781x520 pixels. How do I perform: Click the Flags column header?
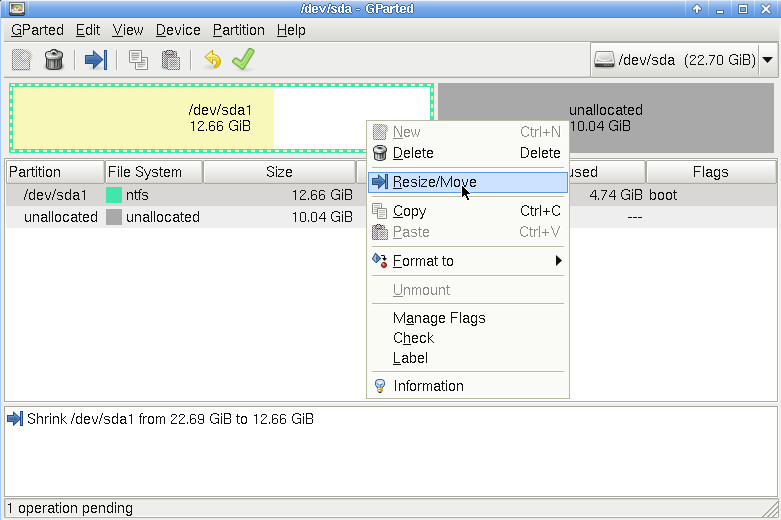tap(711, 172)
